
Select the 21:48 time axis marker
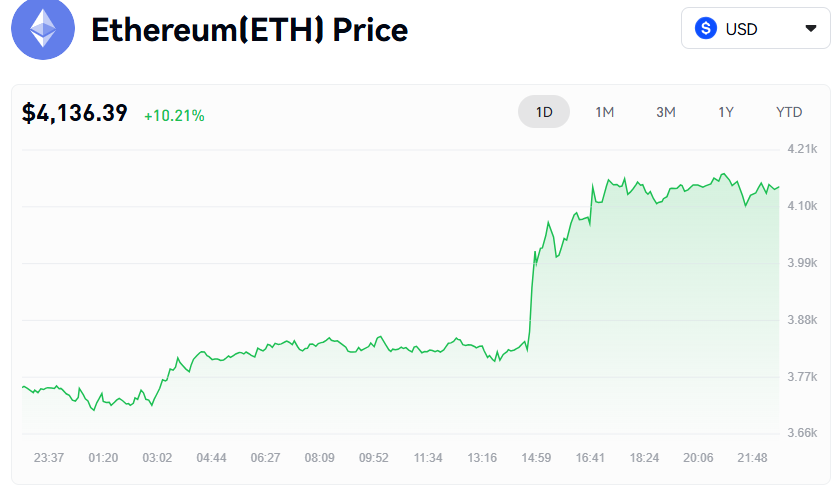coord(752,458)
